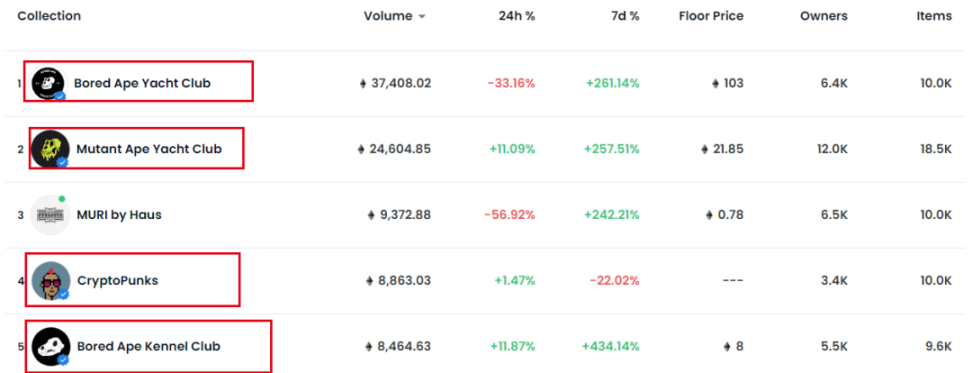Viewport: 972px width, 373px height.
Task: Select the CryptoPunks pixel avatar icon
Action: [50, 281]
